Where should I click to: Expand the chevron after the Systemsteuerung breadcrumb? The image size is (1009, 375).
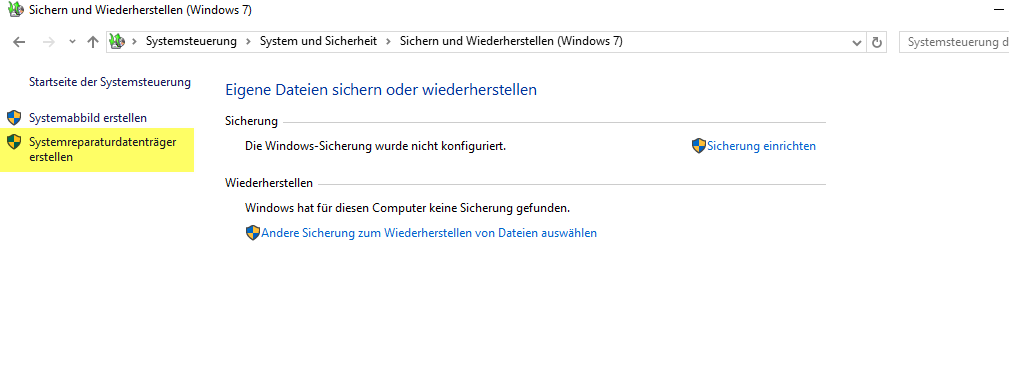[248, 41]
